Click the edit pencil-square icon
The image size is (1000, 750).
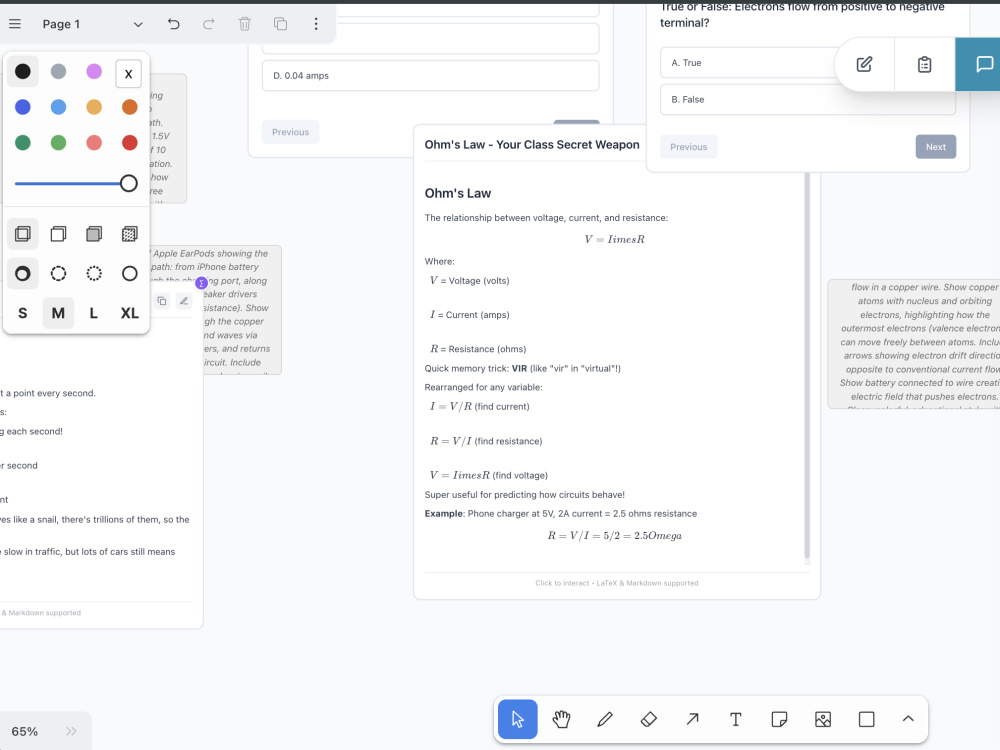click(864, 64)
